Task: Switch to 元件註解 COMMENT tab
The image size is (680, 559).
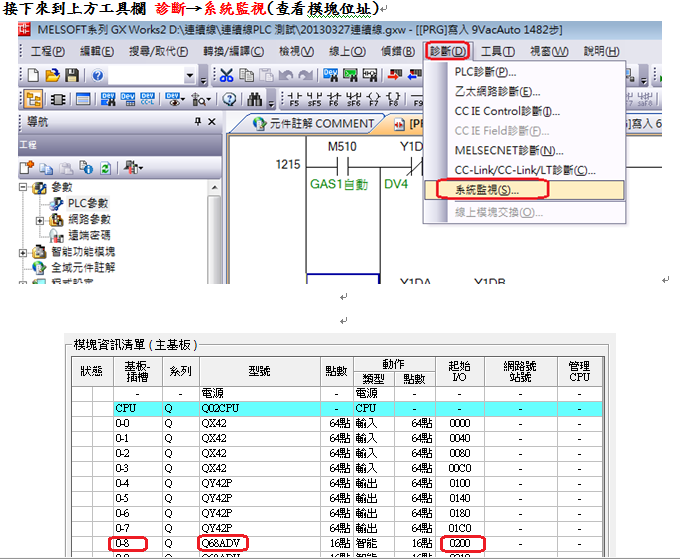Action: click(x=313, y=124)
